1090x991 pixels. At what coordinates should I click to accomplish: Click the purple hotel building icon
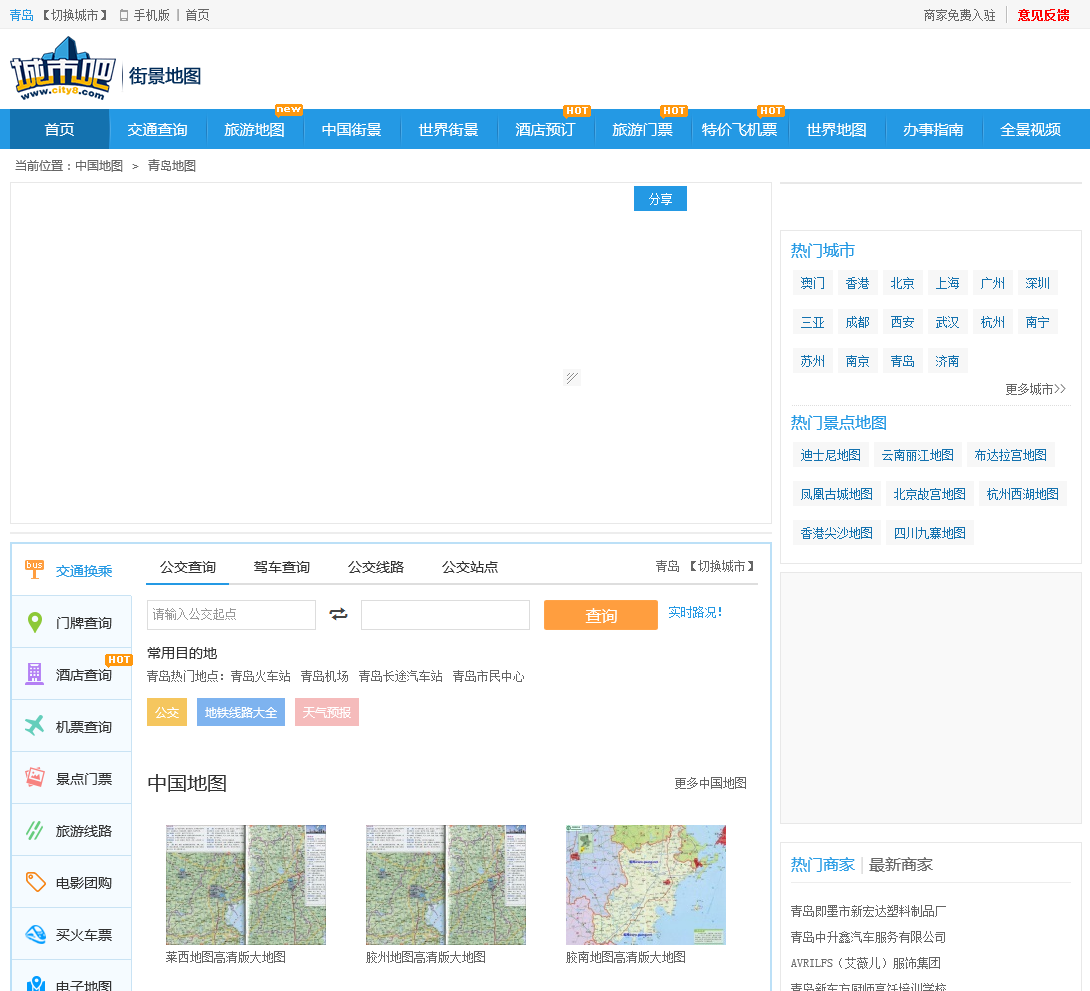click(34, 673)
